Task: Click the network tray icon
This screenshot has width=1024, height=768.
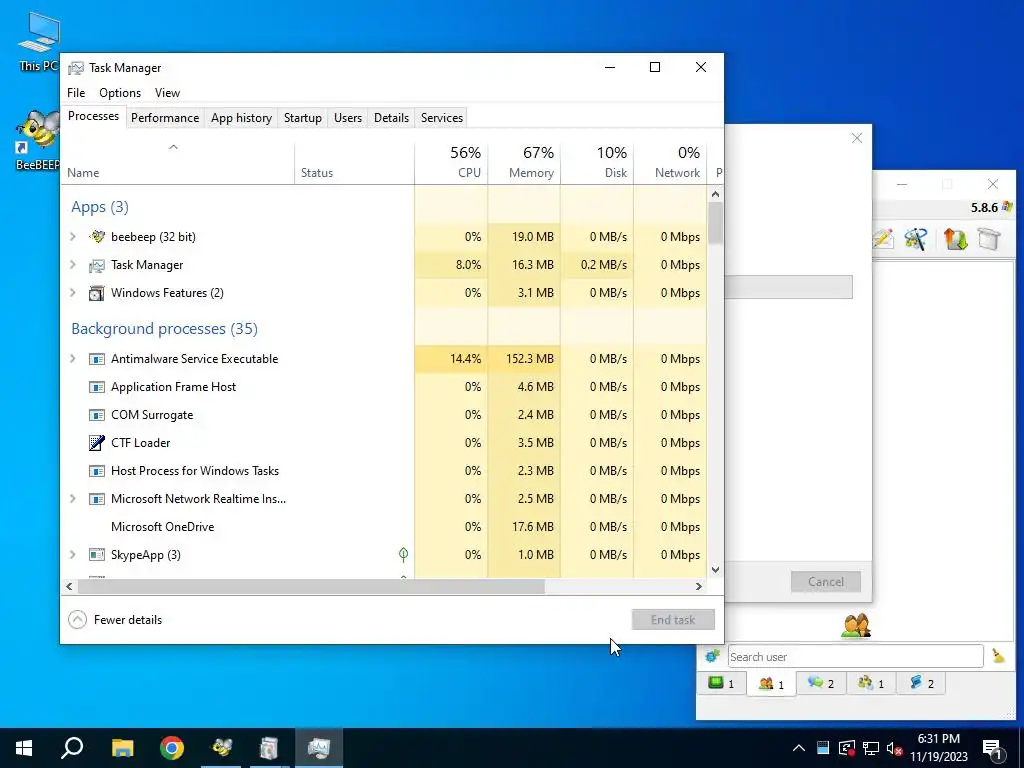Action: [x=871, y=748]
